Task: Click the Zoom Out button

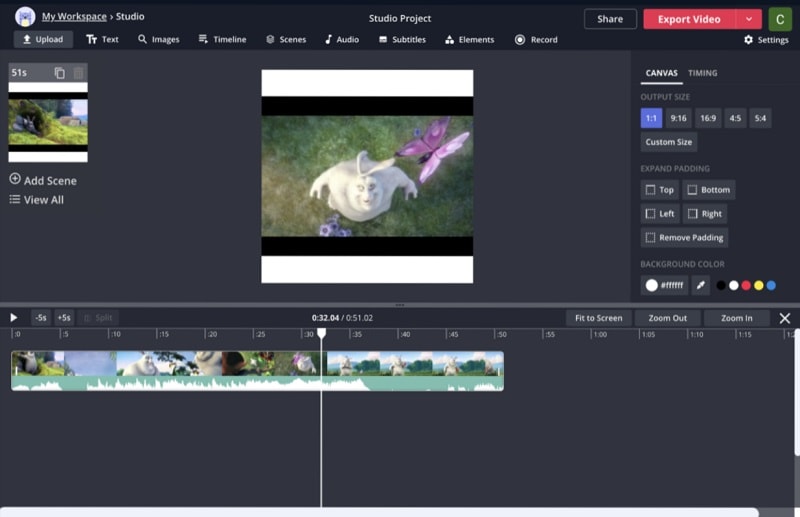Action: click(667, 317)
